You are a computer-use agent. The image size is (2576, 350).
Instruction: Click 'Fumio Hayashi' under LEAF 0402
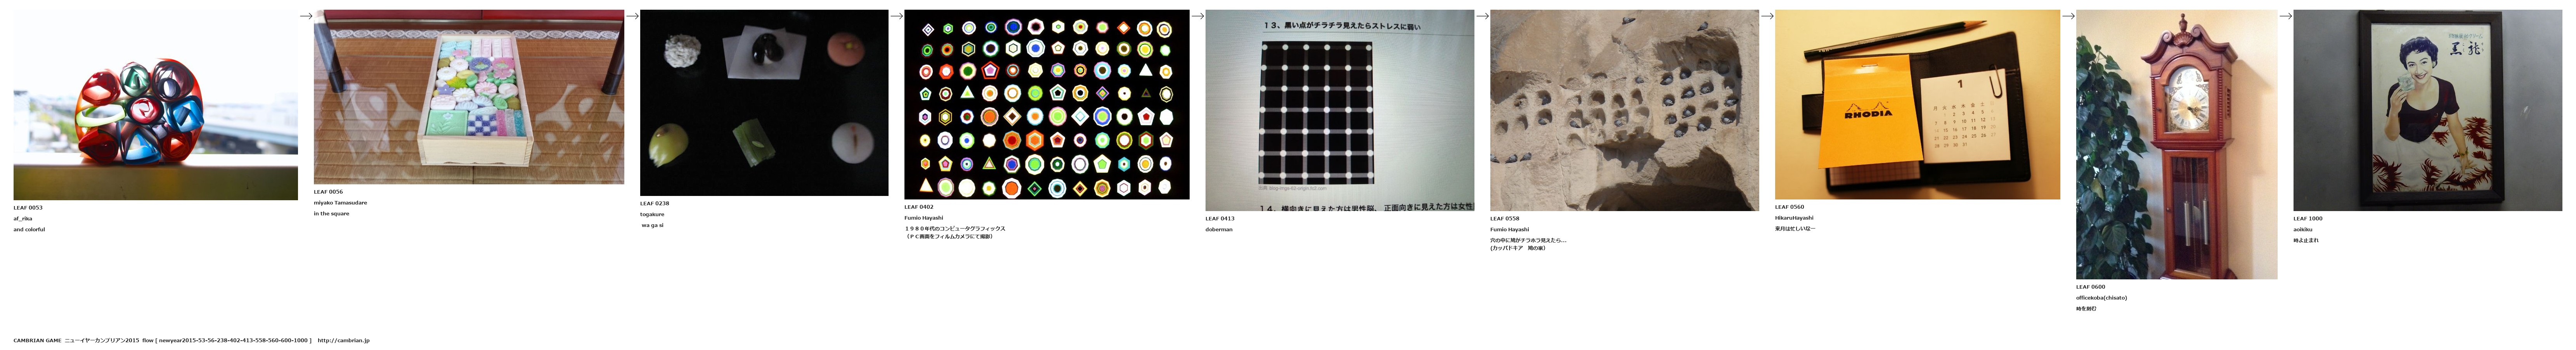923,218
